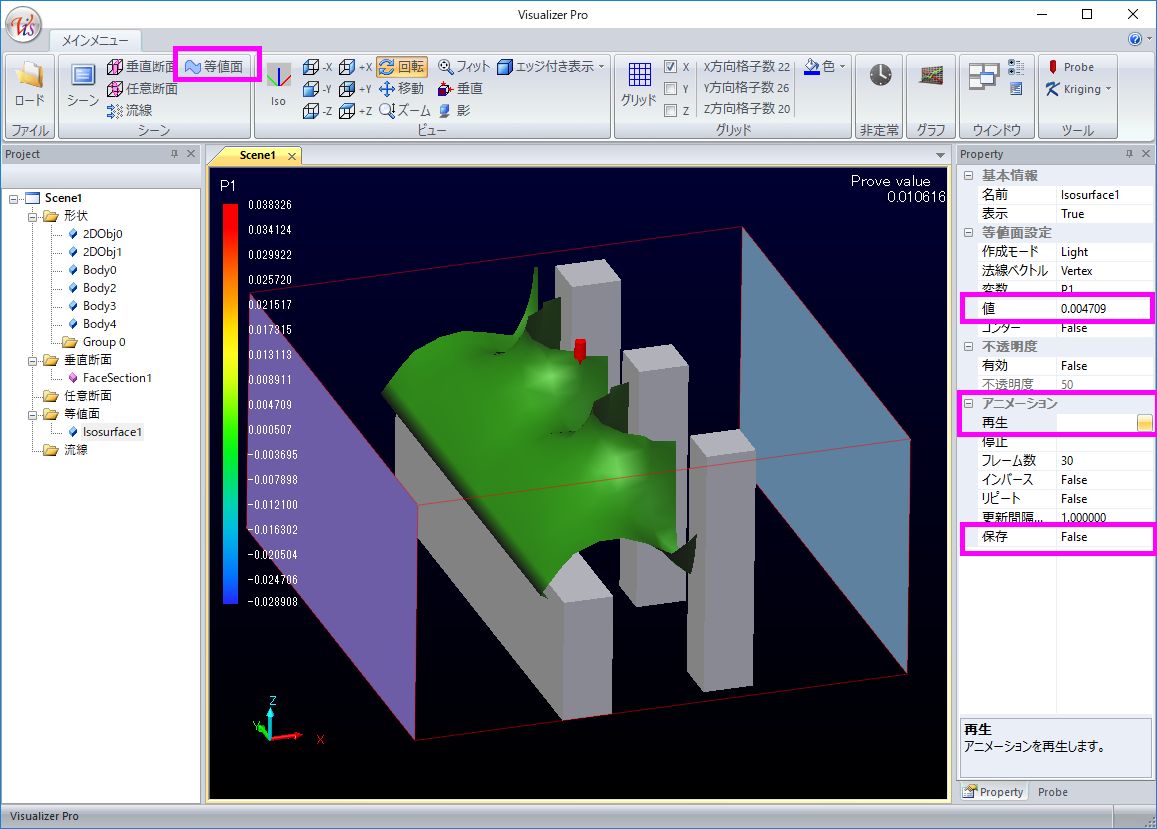1157x829 pixels.
Task: Activate the 回転 rotate tool
Action: coord(402,67)
